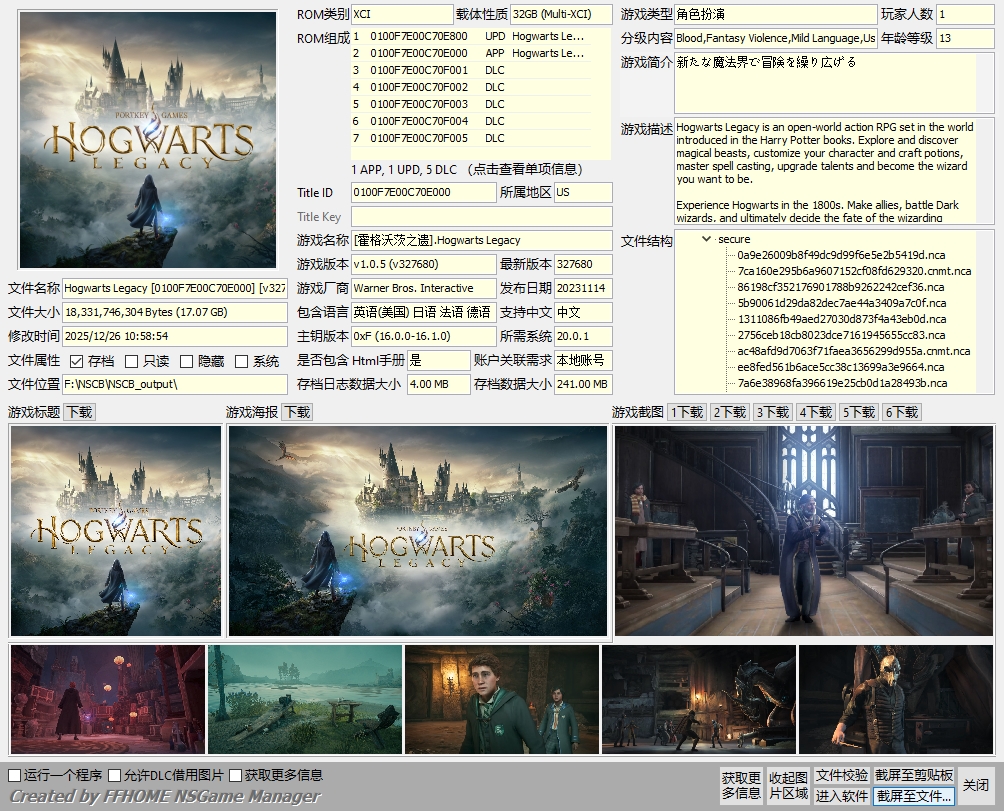Click the 游戏标题 下载 button
Viewport: 1004px width, 811px height.
click(79, 412)
